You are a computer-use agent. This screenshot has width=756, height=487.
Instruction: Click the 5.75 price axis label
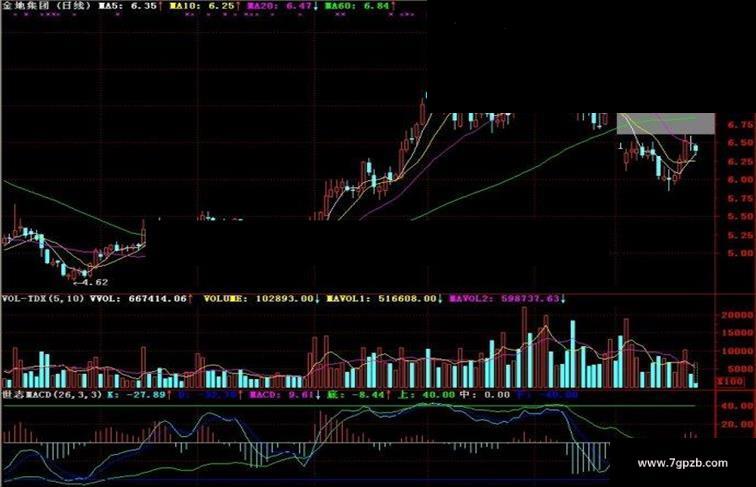741,198
